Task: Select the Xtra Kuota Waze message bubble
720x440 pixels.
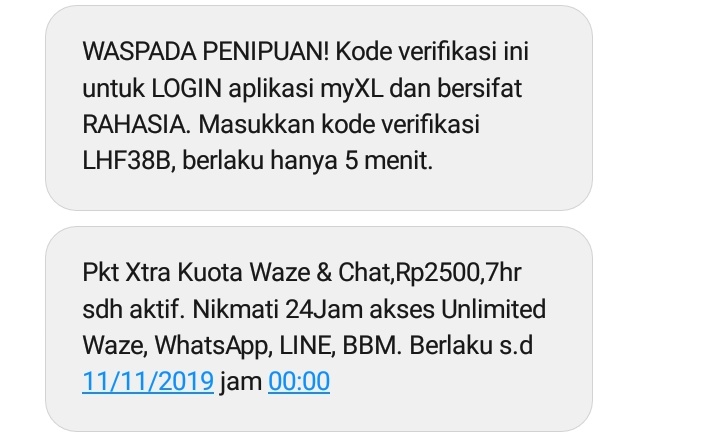Action: (319, 329)
